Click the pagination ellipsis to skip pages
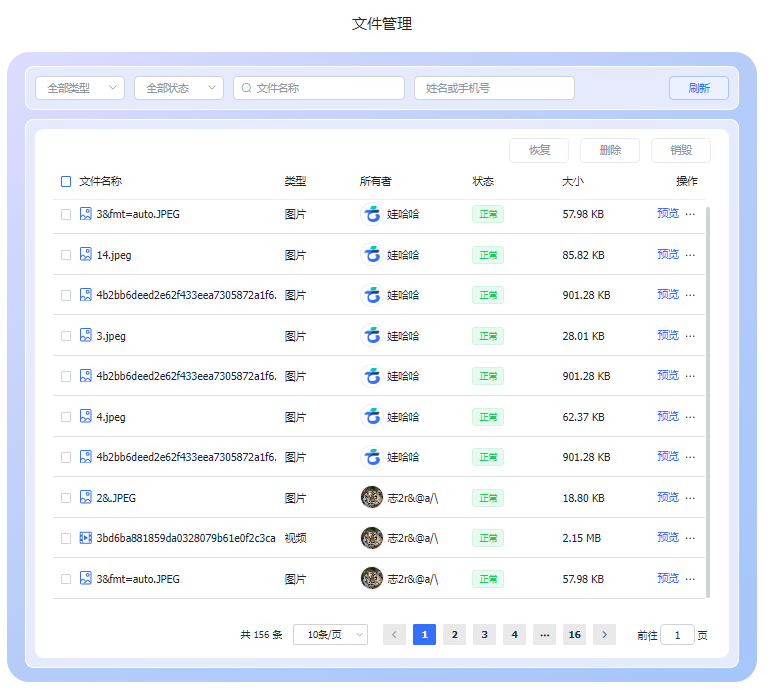776x690 pixels. [544, 635]
